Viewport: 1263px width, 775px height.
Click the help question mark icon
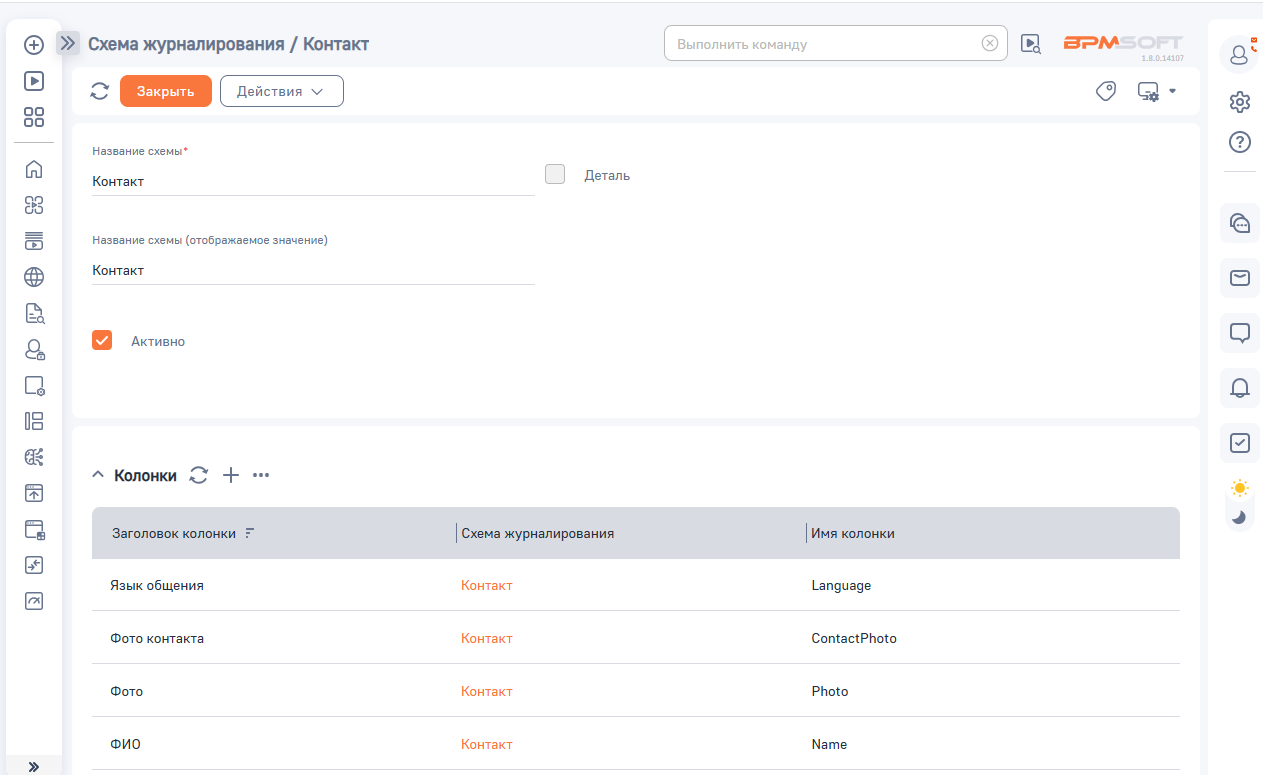pyautogui.click(x=1239, y=142)
